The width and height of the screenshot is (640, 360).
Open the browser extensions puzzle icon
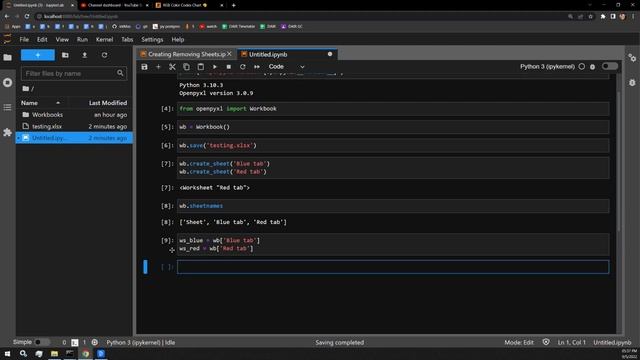[603, 16]
